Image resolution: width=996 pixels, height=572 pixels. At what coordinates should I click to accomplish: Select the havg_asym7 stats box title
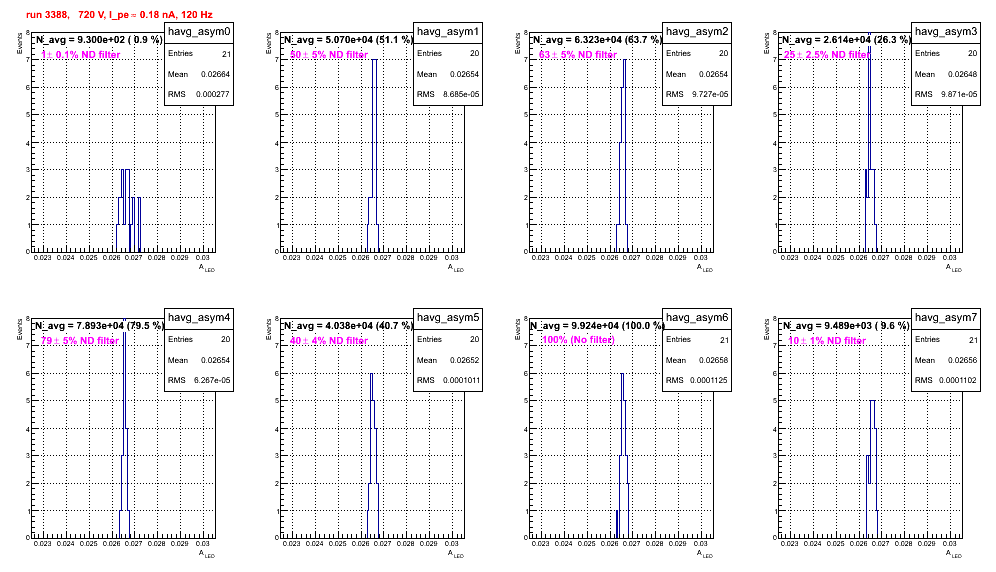point(946,317)
